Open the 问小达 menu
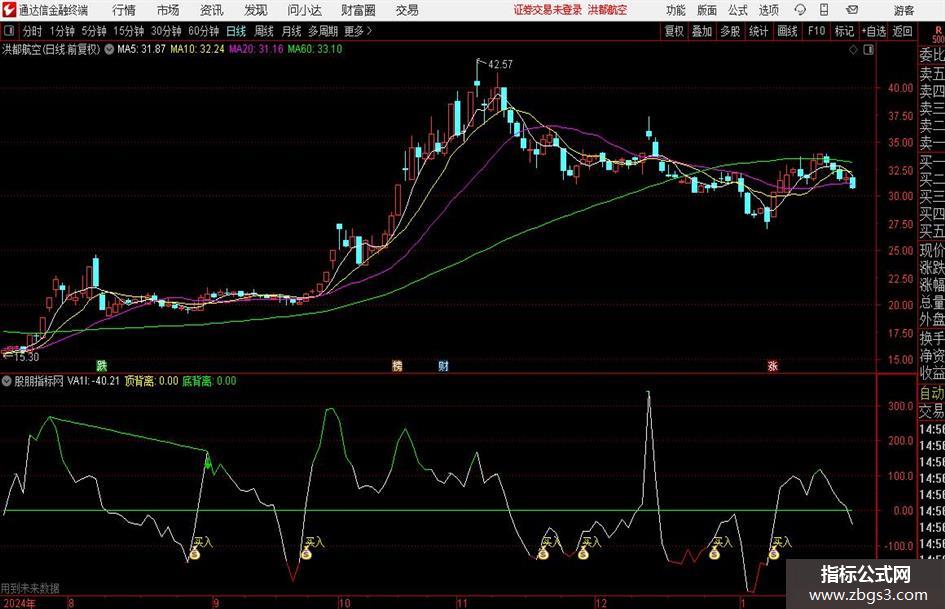Image resolution: width=945 pixels, height=609 pixels. click(304, 10)
